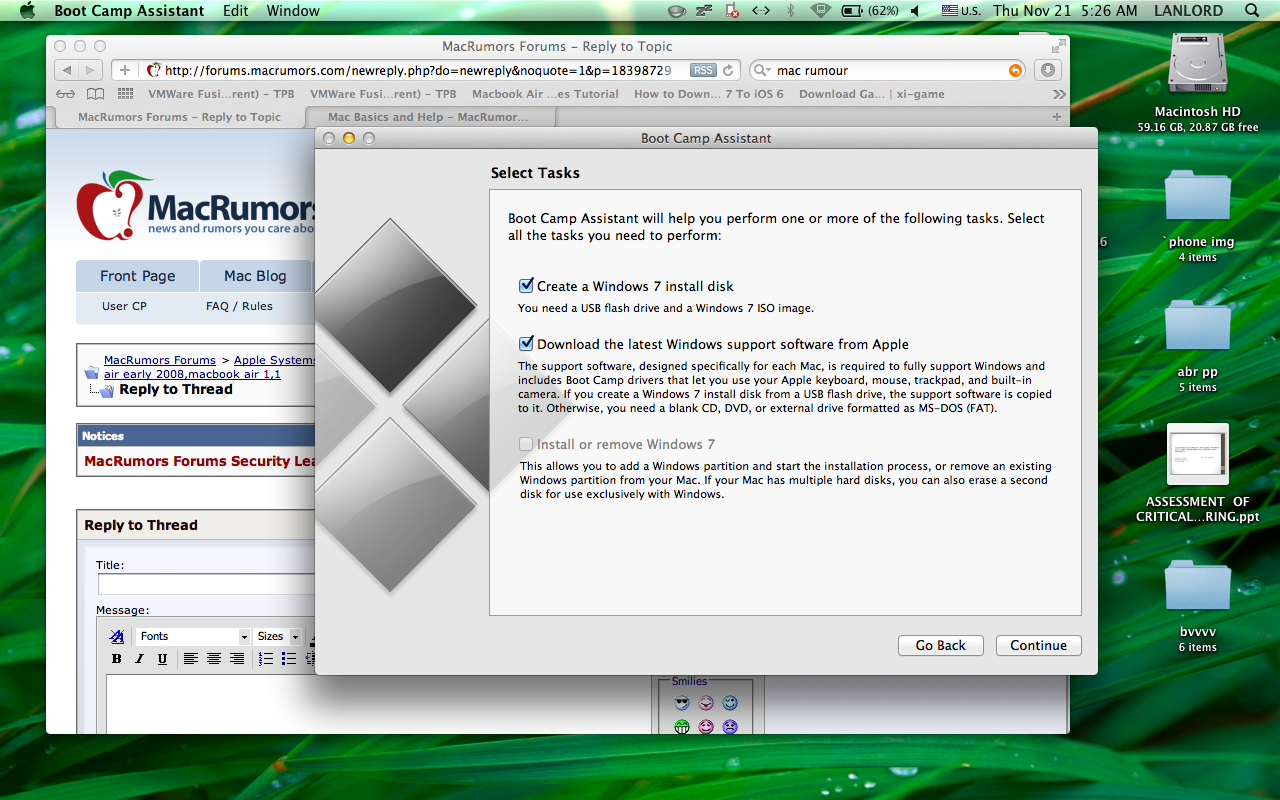Click the battery status icon in menu bar
Image resolution: width=1280 pixels, height=800 pixels.
[x=852, y=11]
